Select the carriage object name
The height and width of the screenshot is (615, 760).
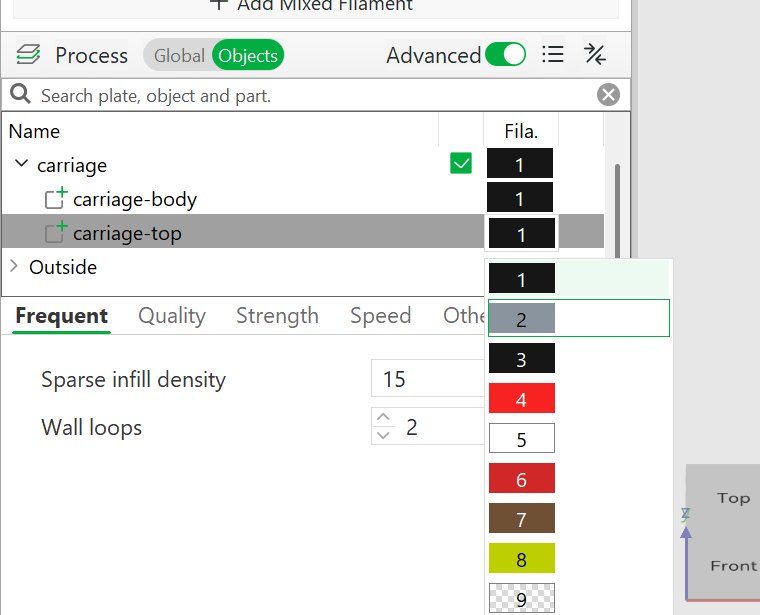(x=72, y=165)
